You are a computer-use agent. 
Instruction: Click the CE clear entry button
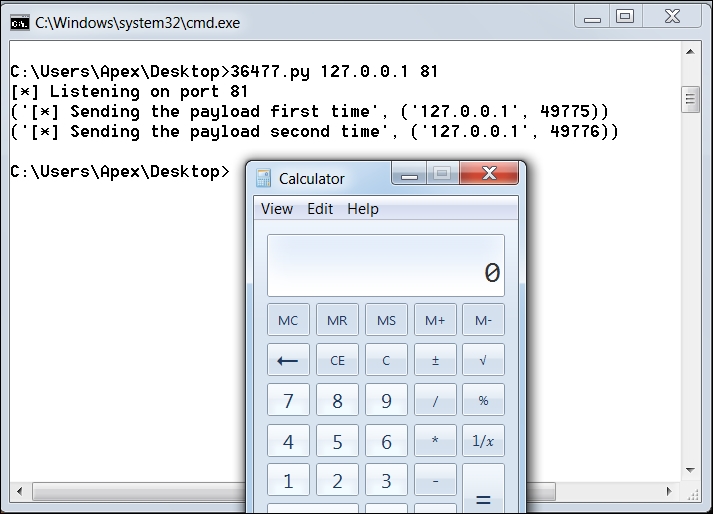click(337, 360)
